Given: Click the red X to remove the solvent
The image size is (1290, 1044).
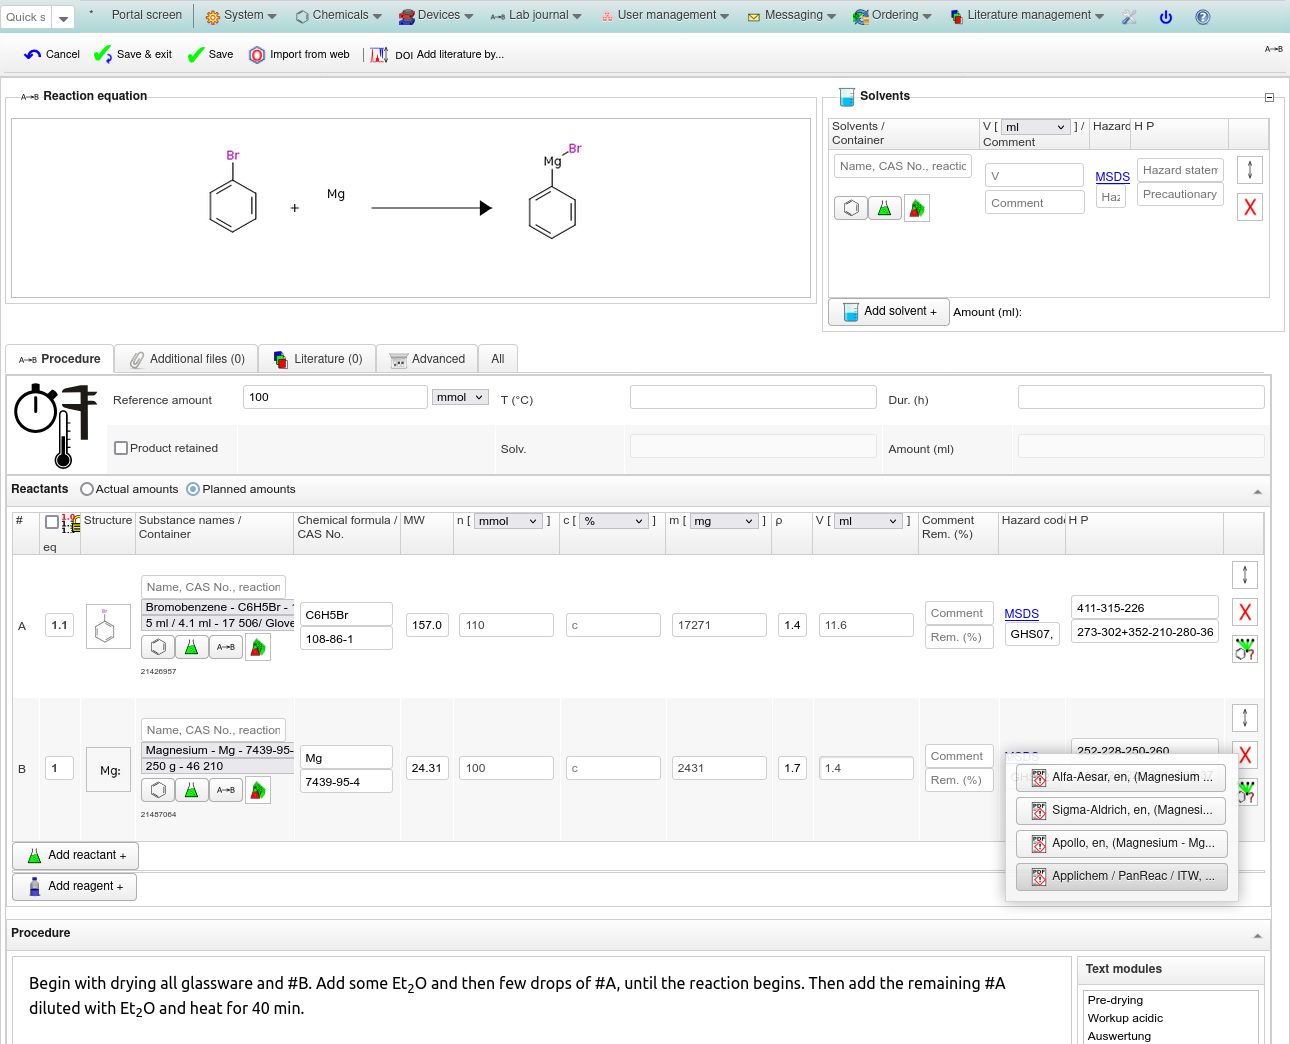Looking at the screenshot, I should [1249, 207].
